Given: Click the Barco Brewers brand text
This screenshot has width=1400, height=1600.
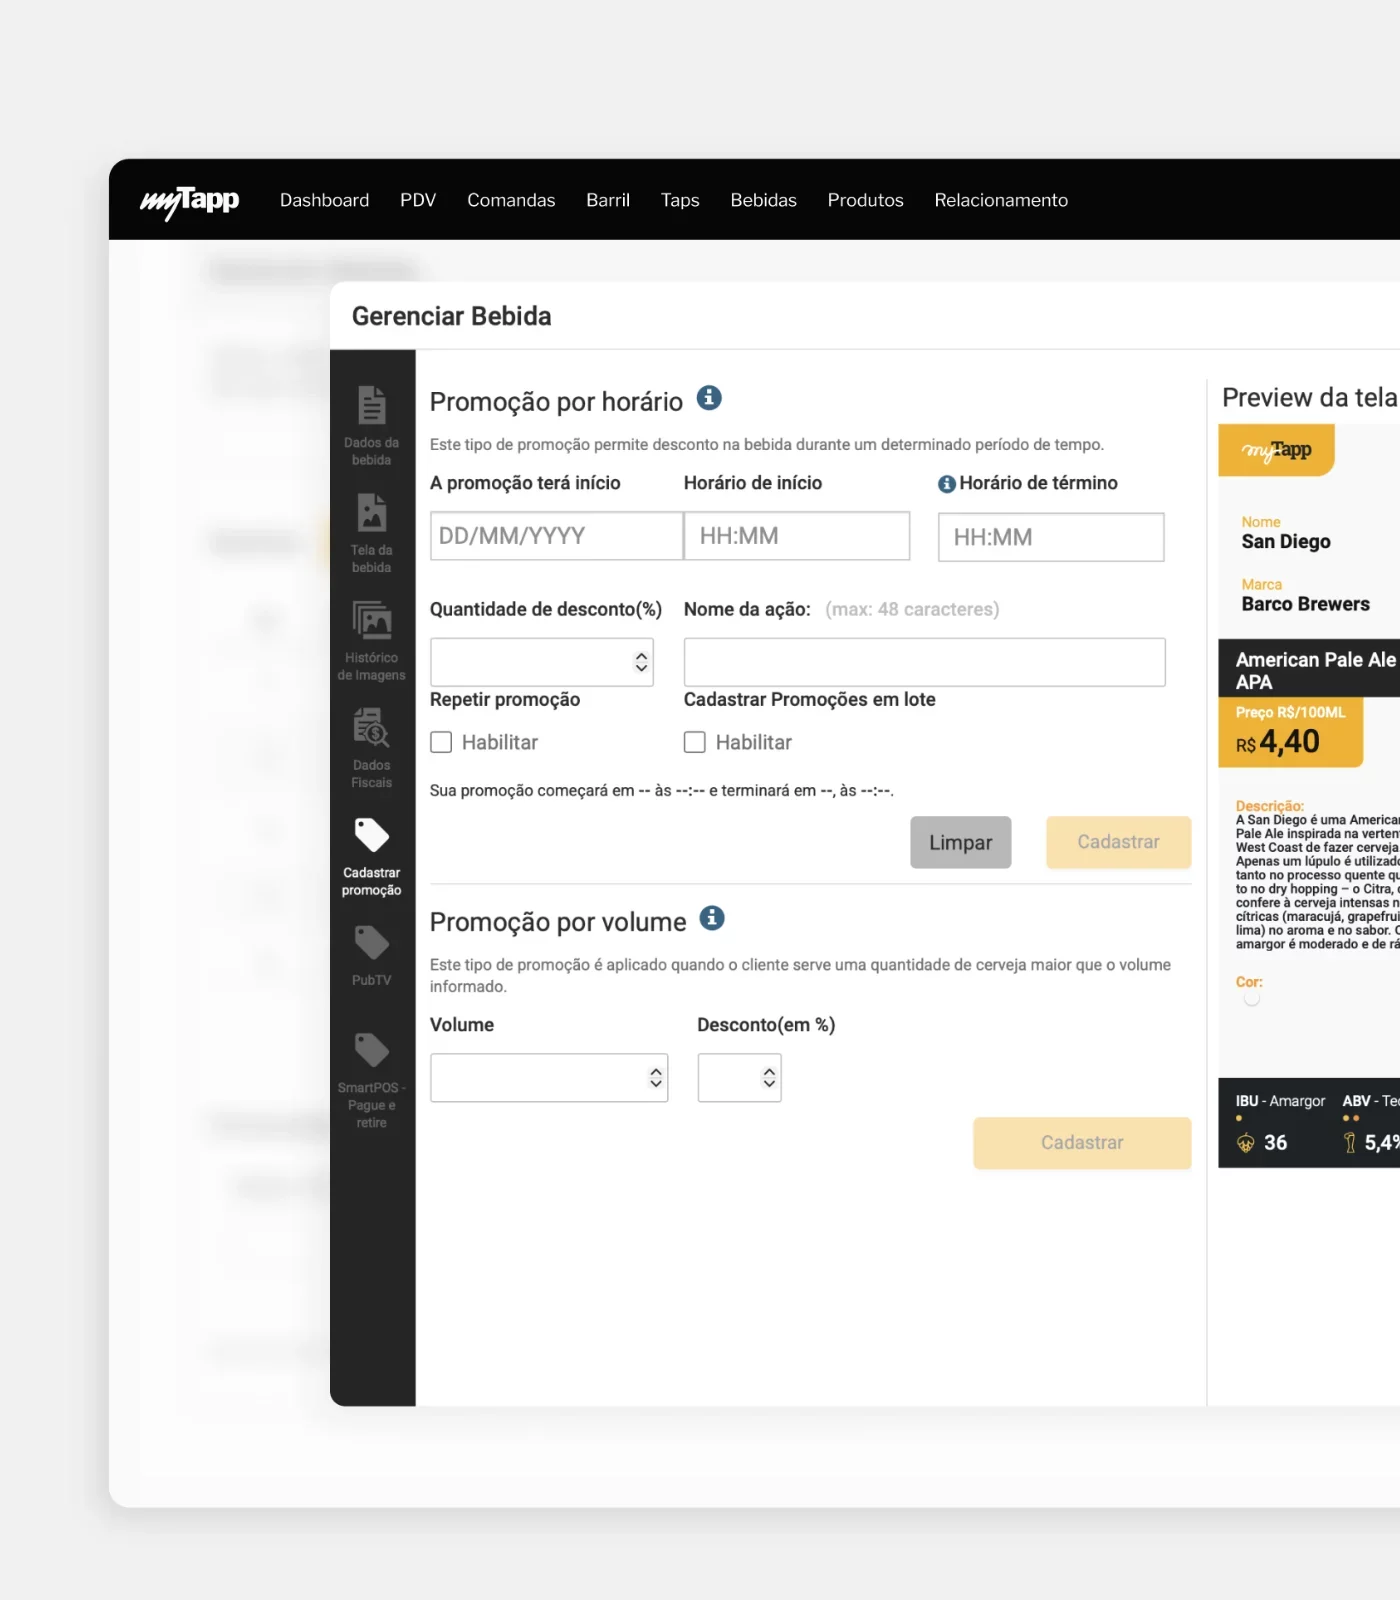Looking at the screenshot, I should (1306, 604).
